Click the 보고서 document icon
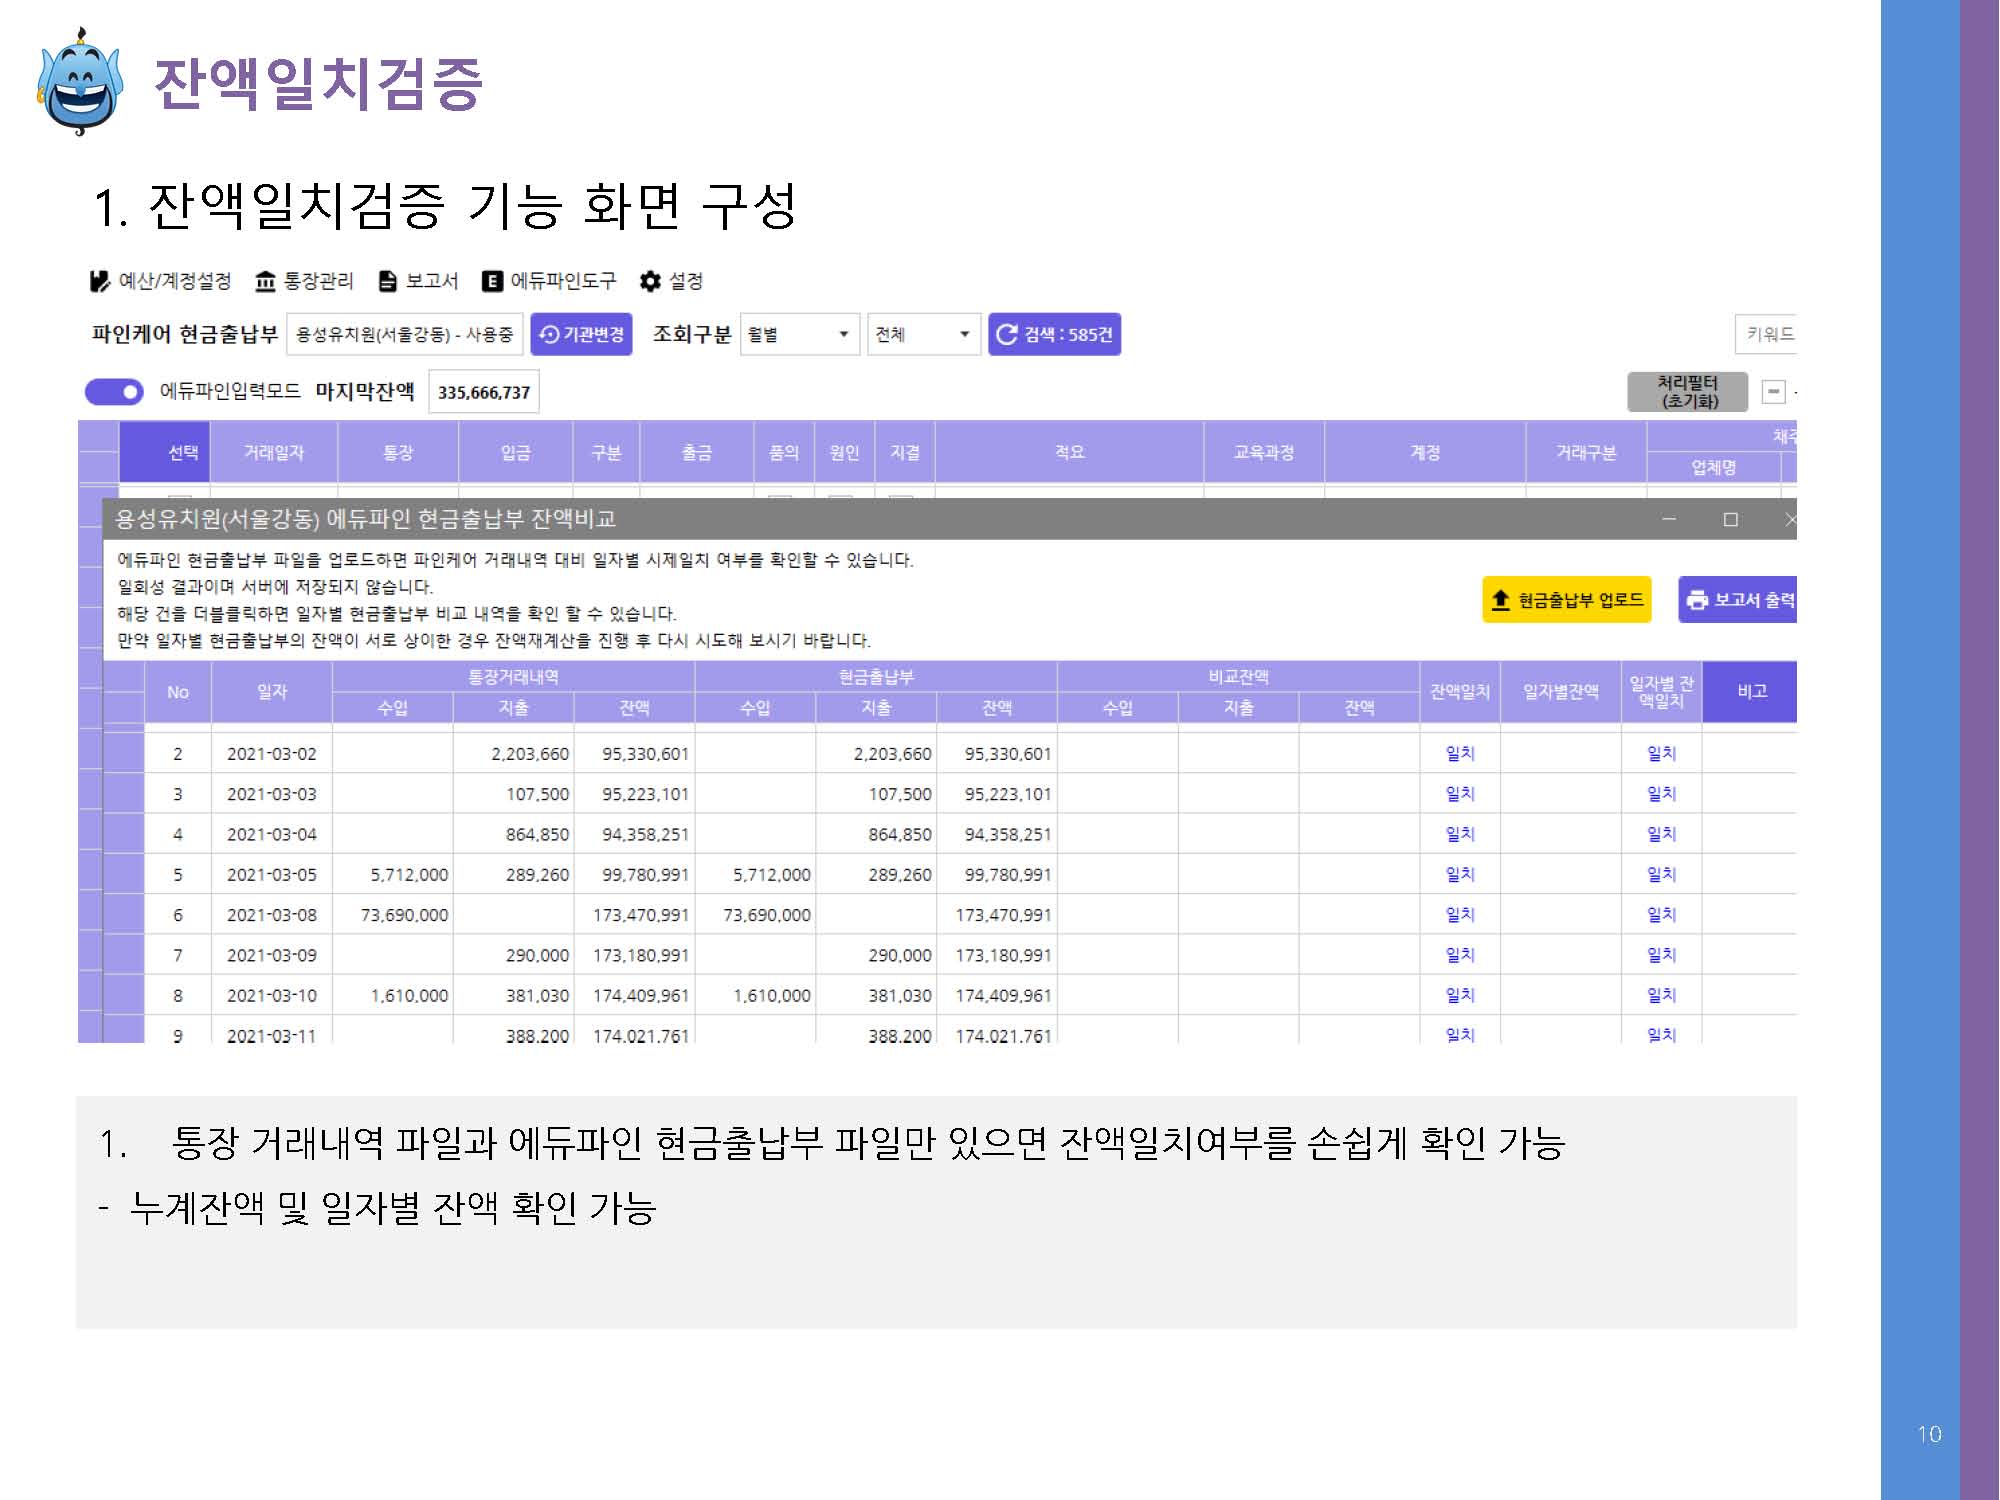Viewport: 2000px width, 1500px height. [388, 281]
